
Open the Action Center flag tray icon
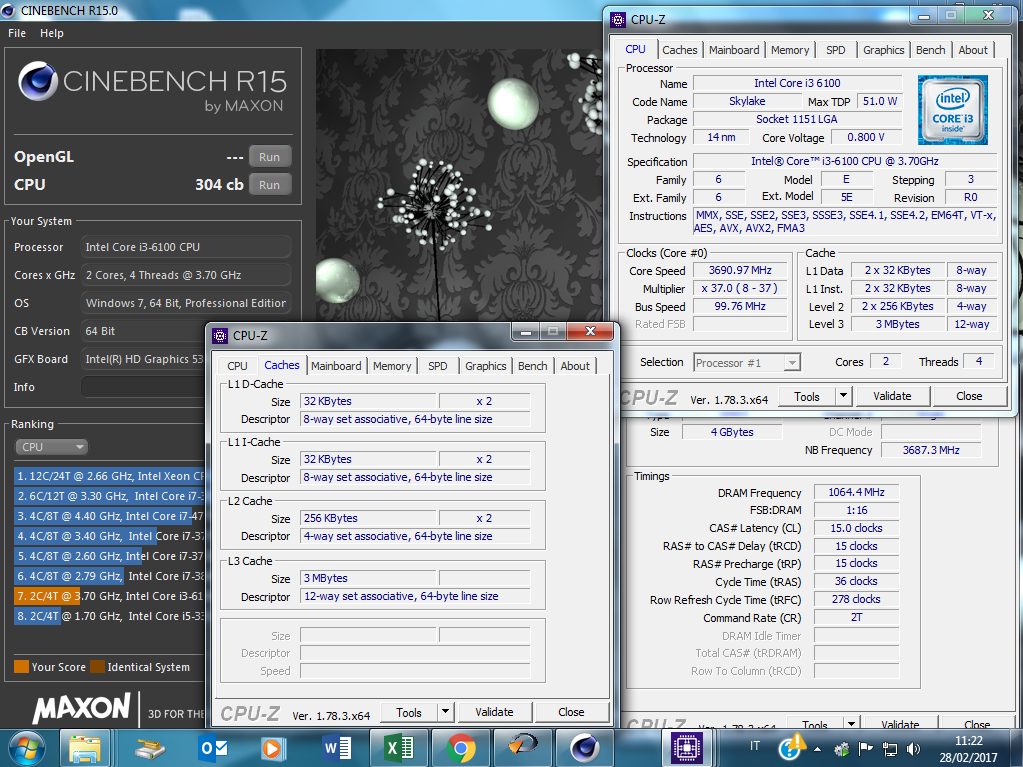[x=865, y=749]
